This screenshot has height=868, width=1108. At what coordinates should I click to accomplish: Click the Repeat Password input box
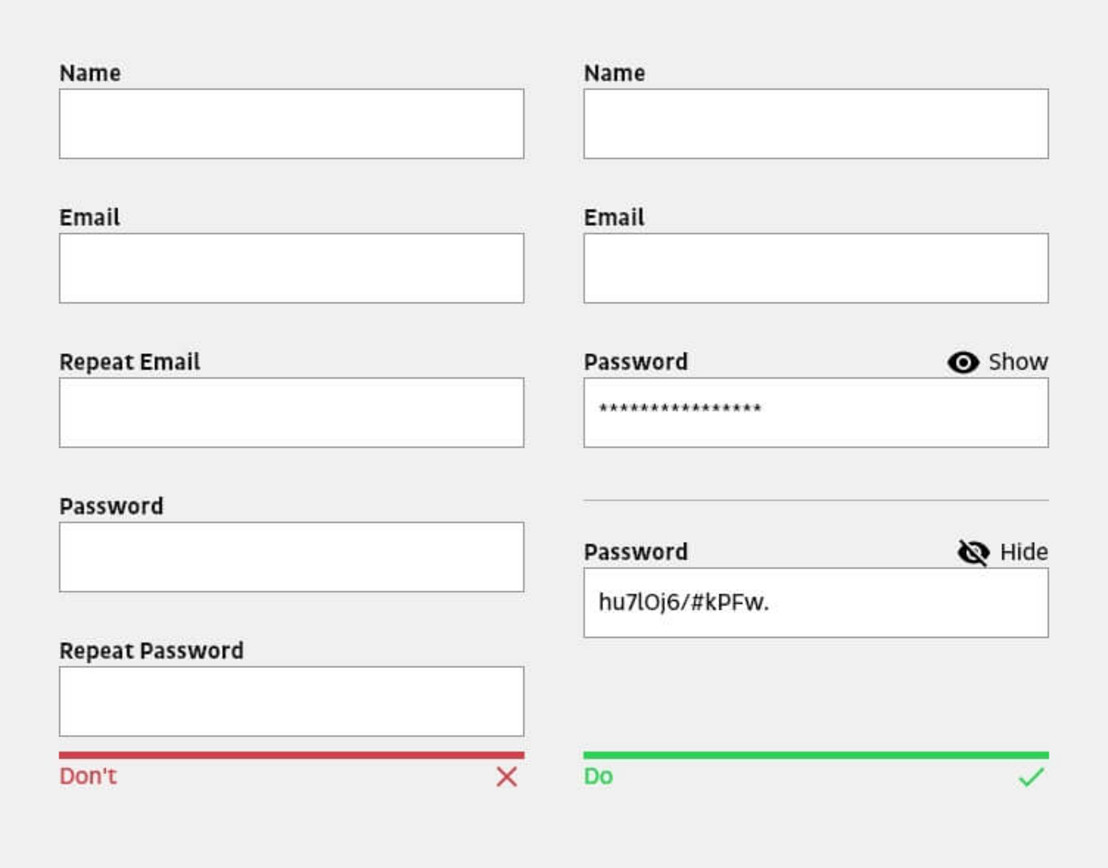[x=291, y=701]
